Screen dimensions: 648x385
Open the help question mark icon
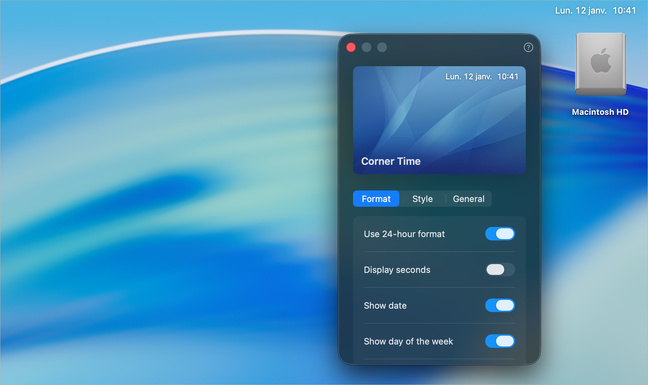(x=528, y=48)
